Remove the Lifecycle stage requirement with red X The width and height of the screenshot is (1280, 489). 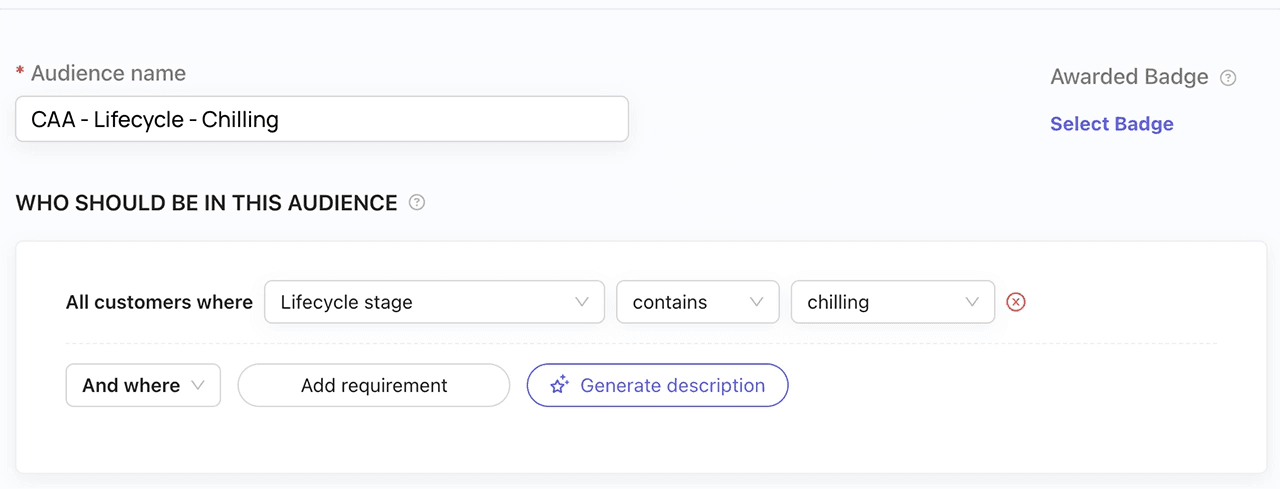point(1016,302)
